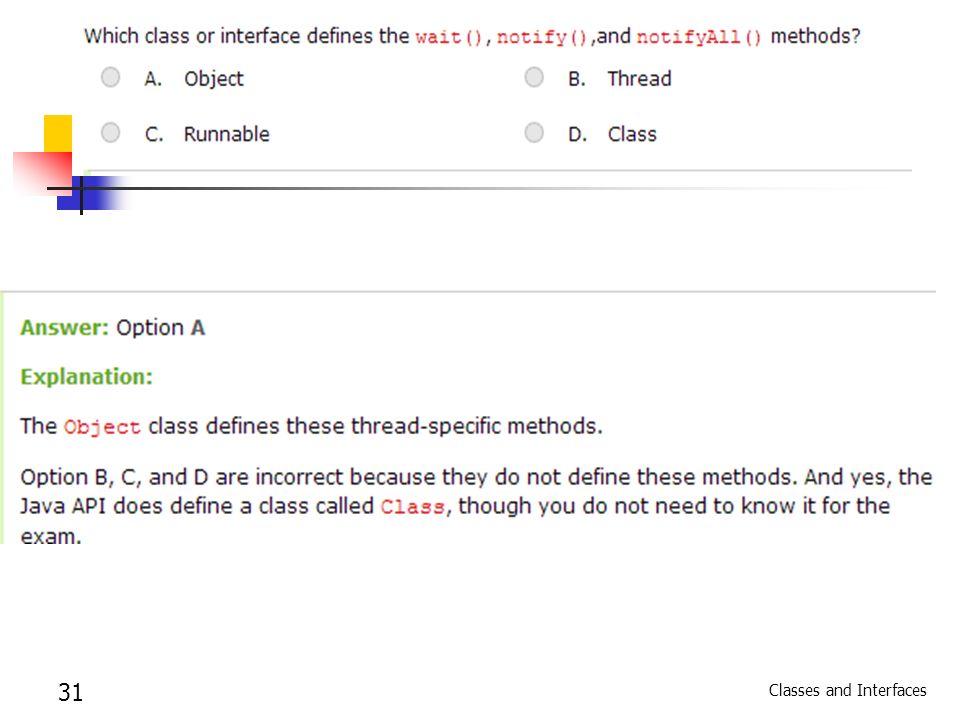The height and width of the screenshot is (720, 960).
Task: Select radio button for option B Thread
Action: click(534, 78)
